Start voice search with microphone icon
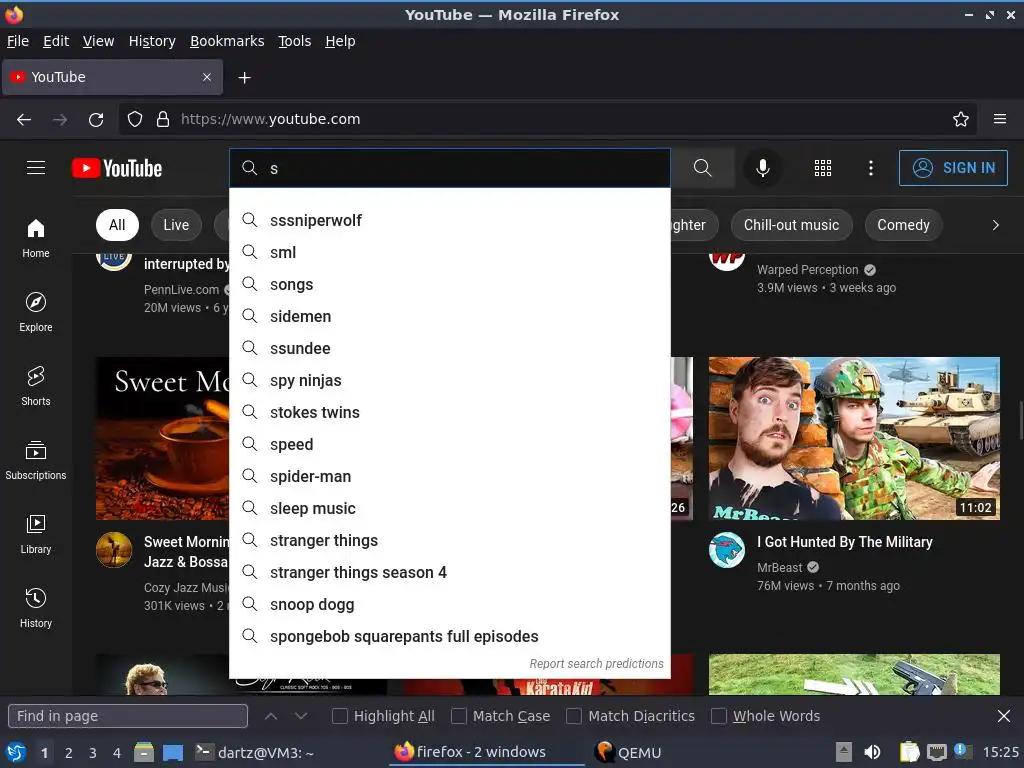 (x=762, y=168)
